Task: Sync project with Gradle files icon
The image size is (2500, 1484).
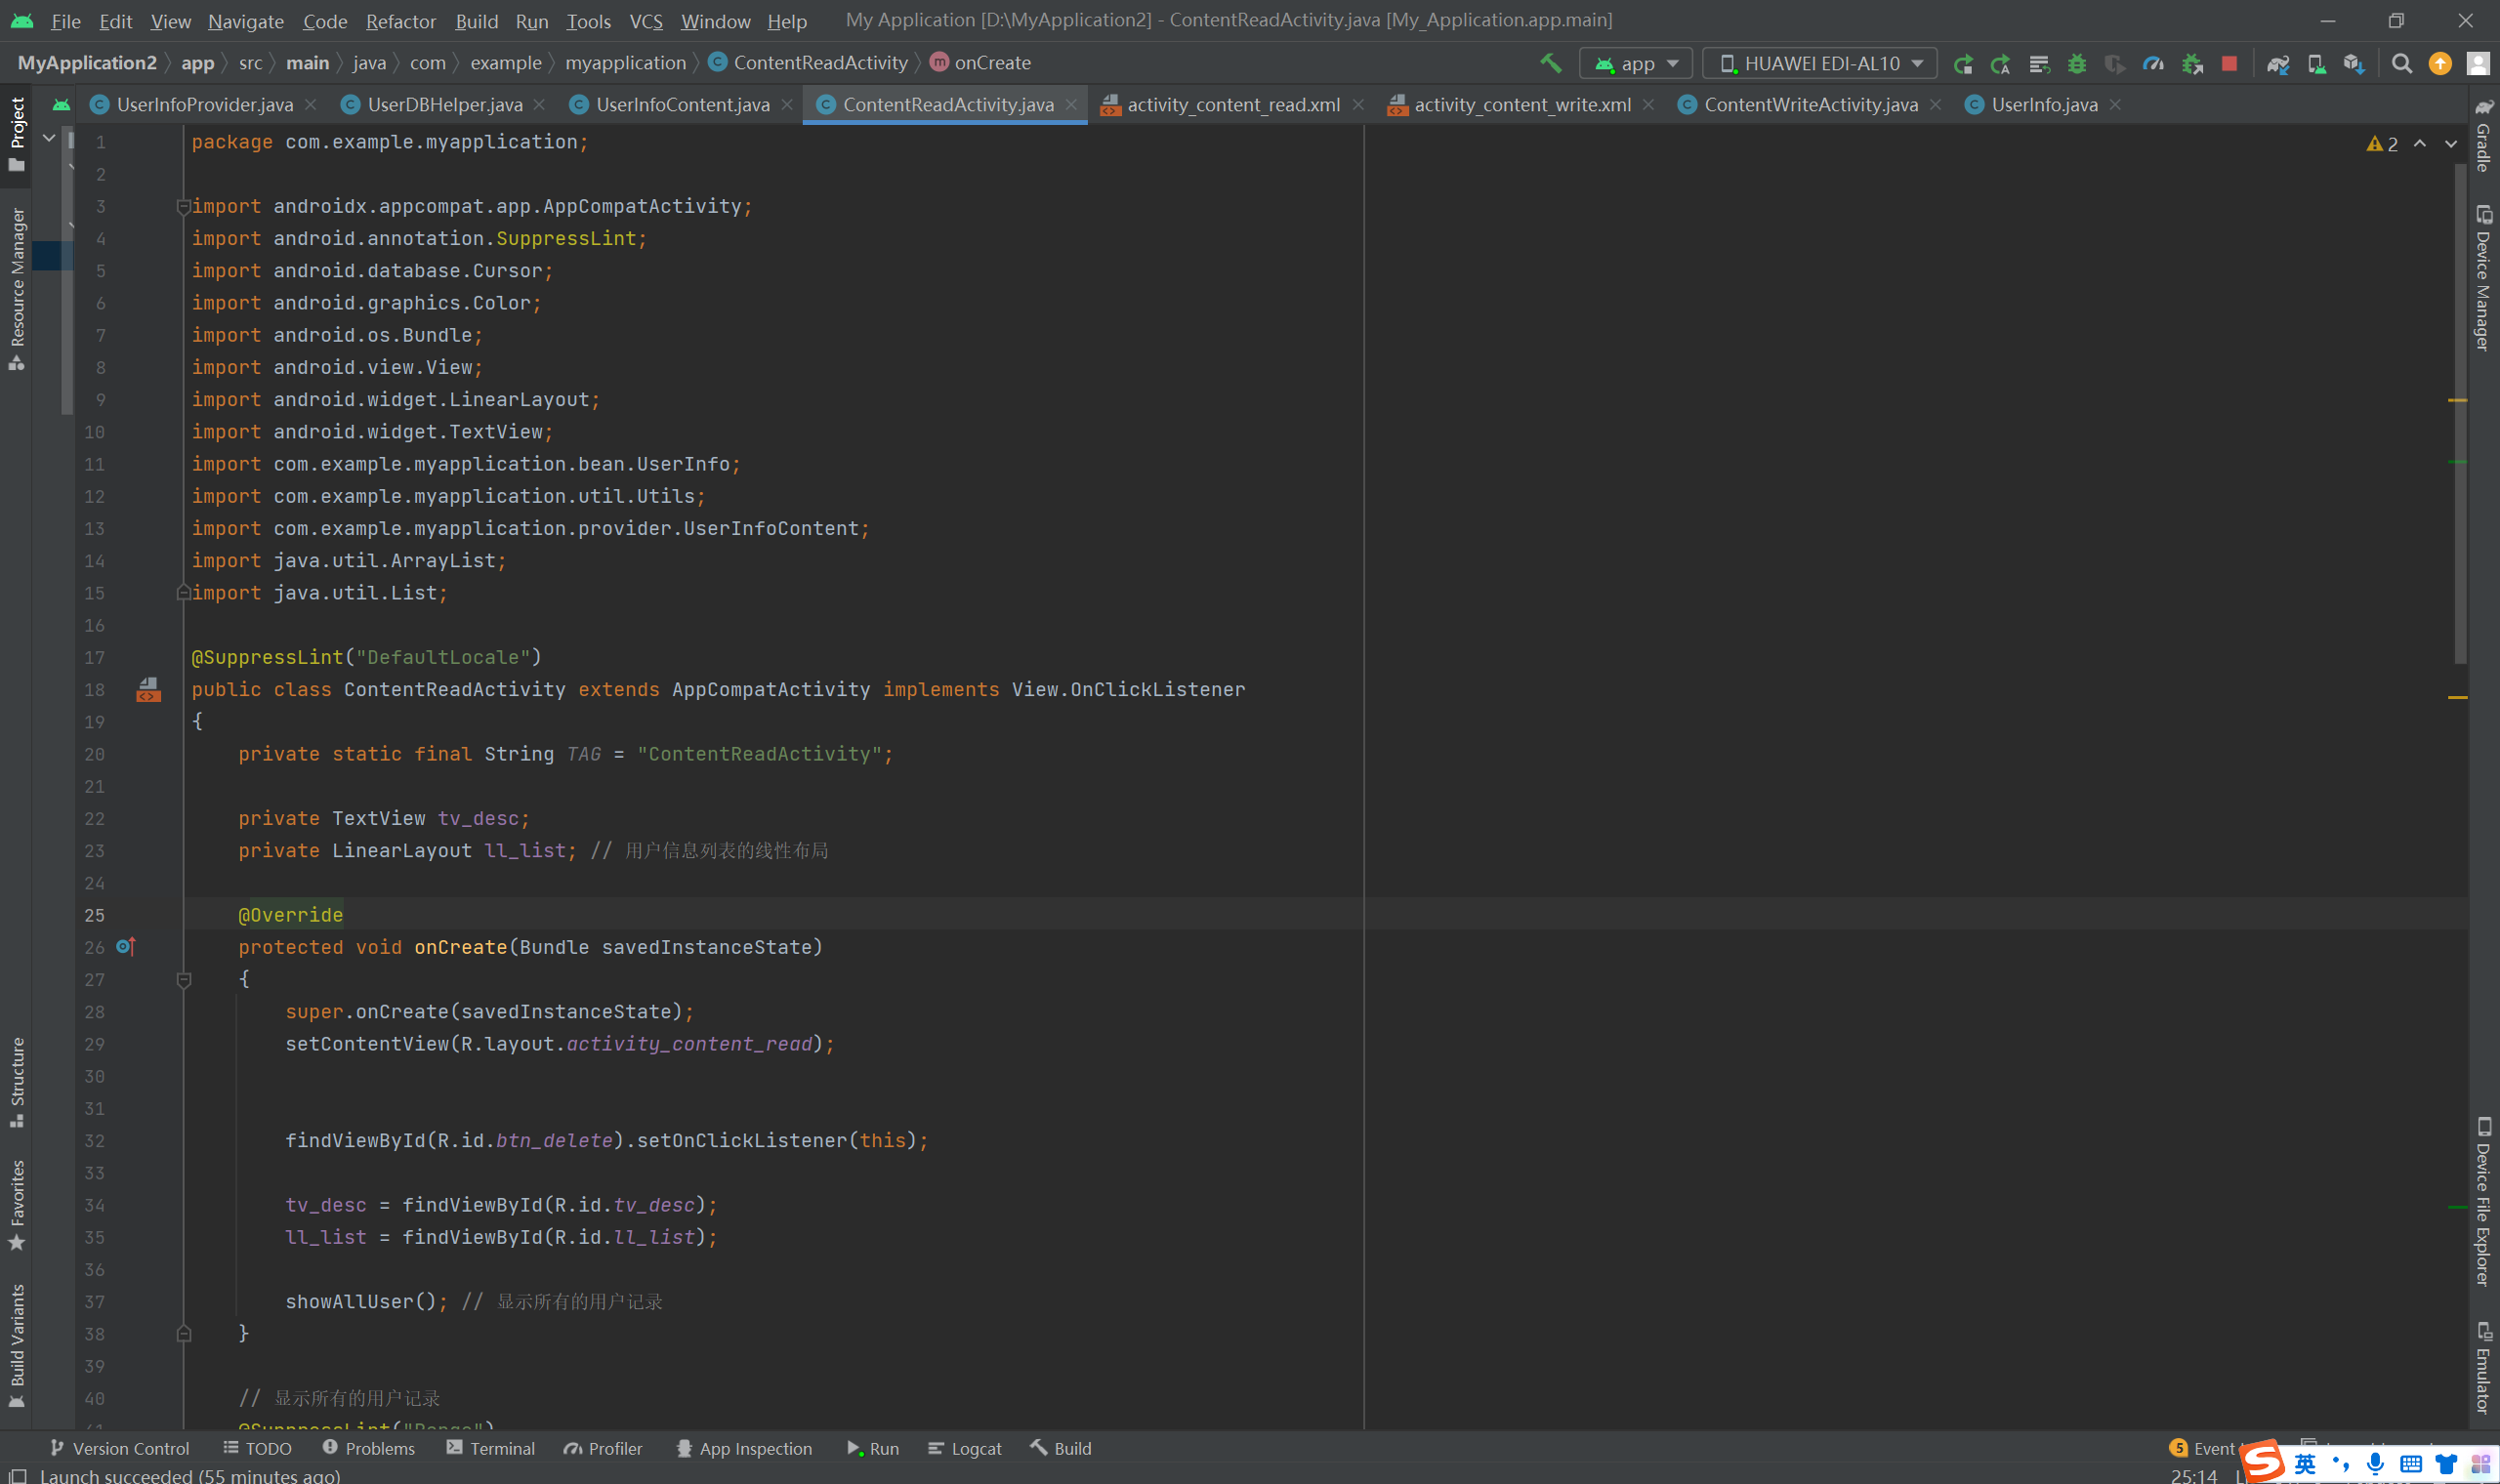Action: pos(2278,64)
